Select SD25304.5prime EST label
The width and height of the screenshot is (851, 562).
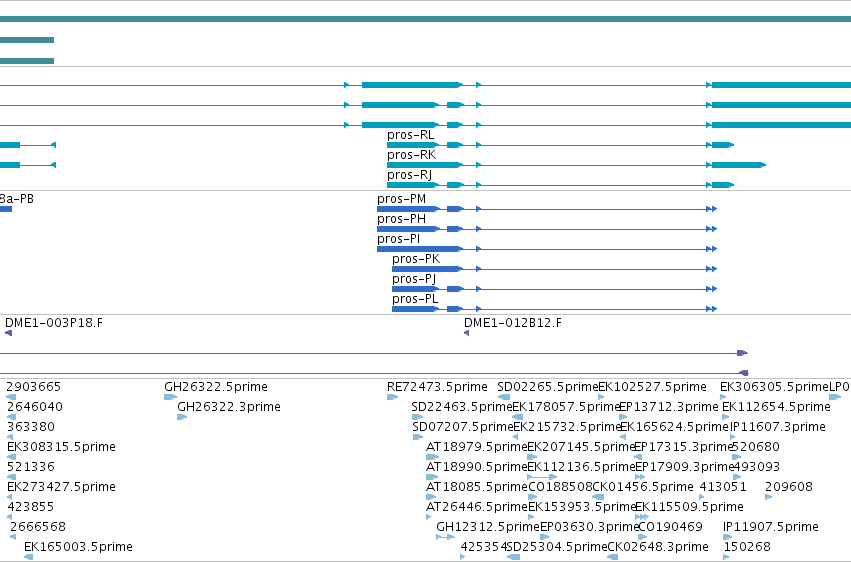(557, 547)
